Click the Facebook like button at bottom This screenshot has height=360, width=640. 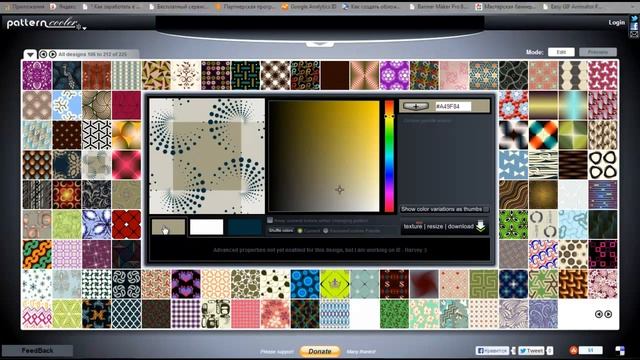492,351
